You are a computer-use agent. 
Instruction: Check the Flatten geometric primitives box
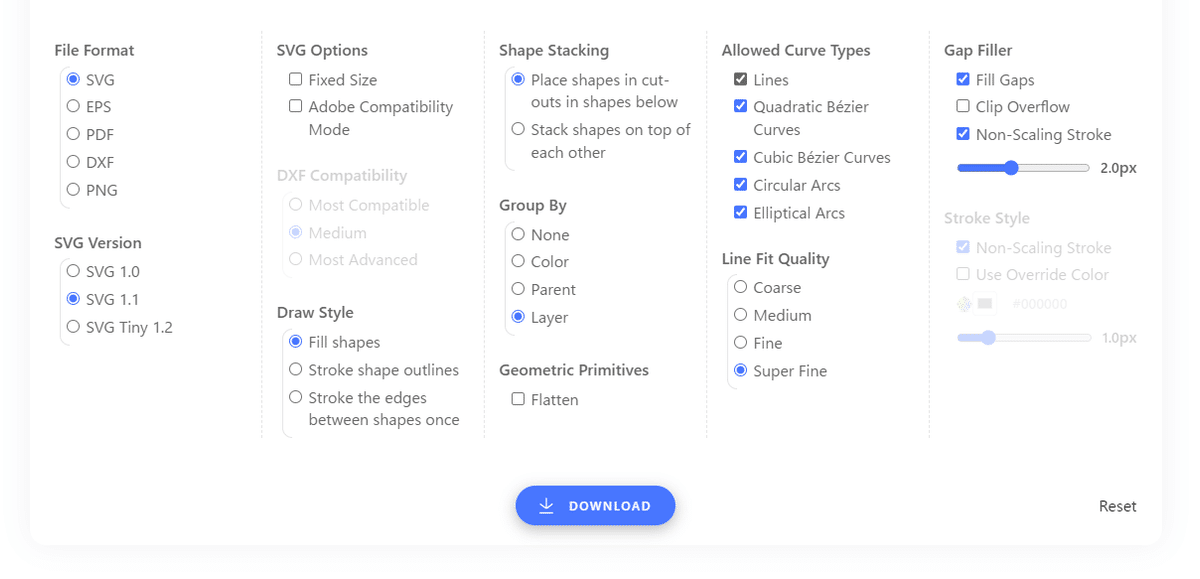click(x=518, y=400)
